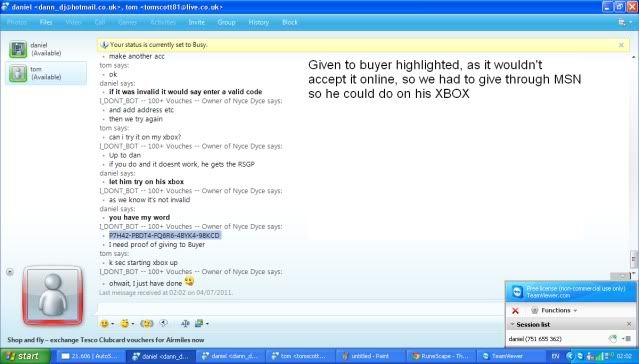Open the Invite menu
The width and height of the screenshot is (639, 364).
196,22
